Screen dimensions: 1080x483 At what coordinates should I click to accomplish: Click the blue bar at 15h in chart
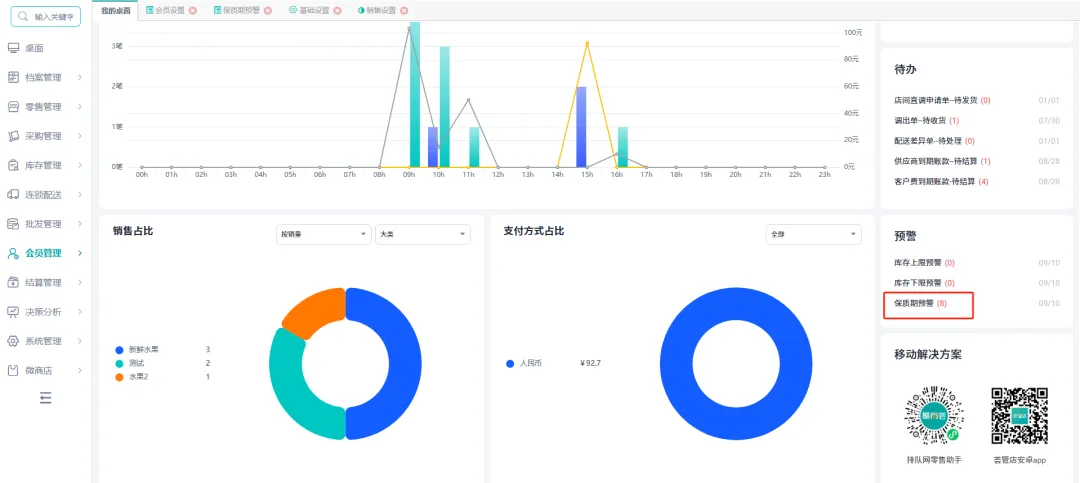pyautogui.click(x=581, y=127)
